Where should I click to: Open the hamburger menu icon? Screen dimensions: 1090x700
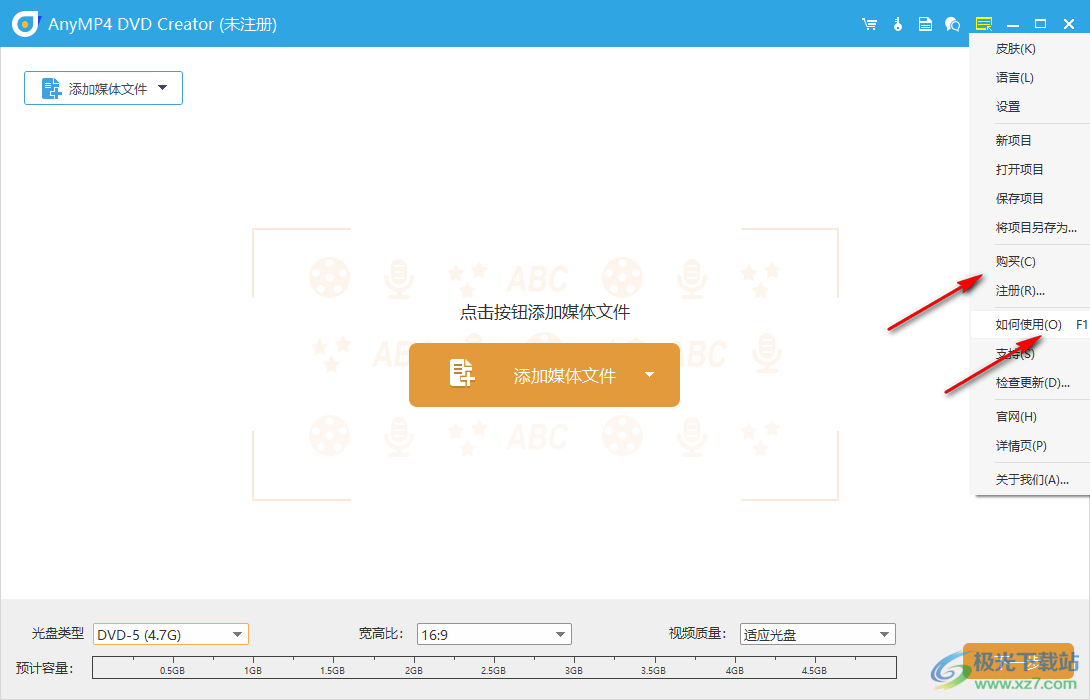[983, 23]
